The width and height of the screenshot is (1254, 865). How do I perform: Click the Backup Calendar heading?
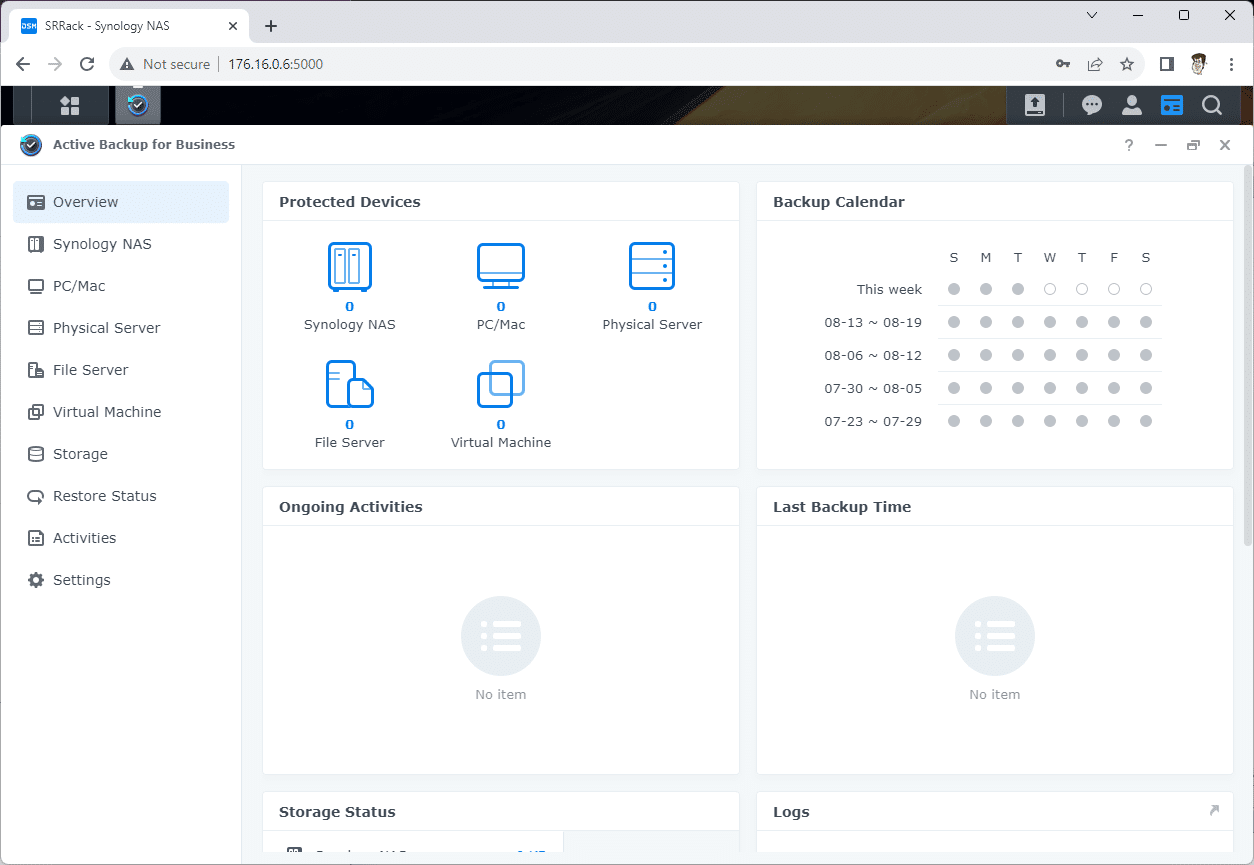pyautogui.click(x=839, y=202)
